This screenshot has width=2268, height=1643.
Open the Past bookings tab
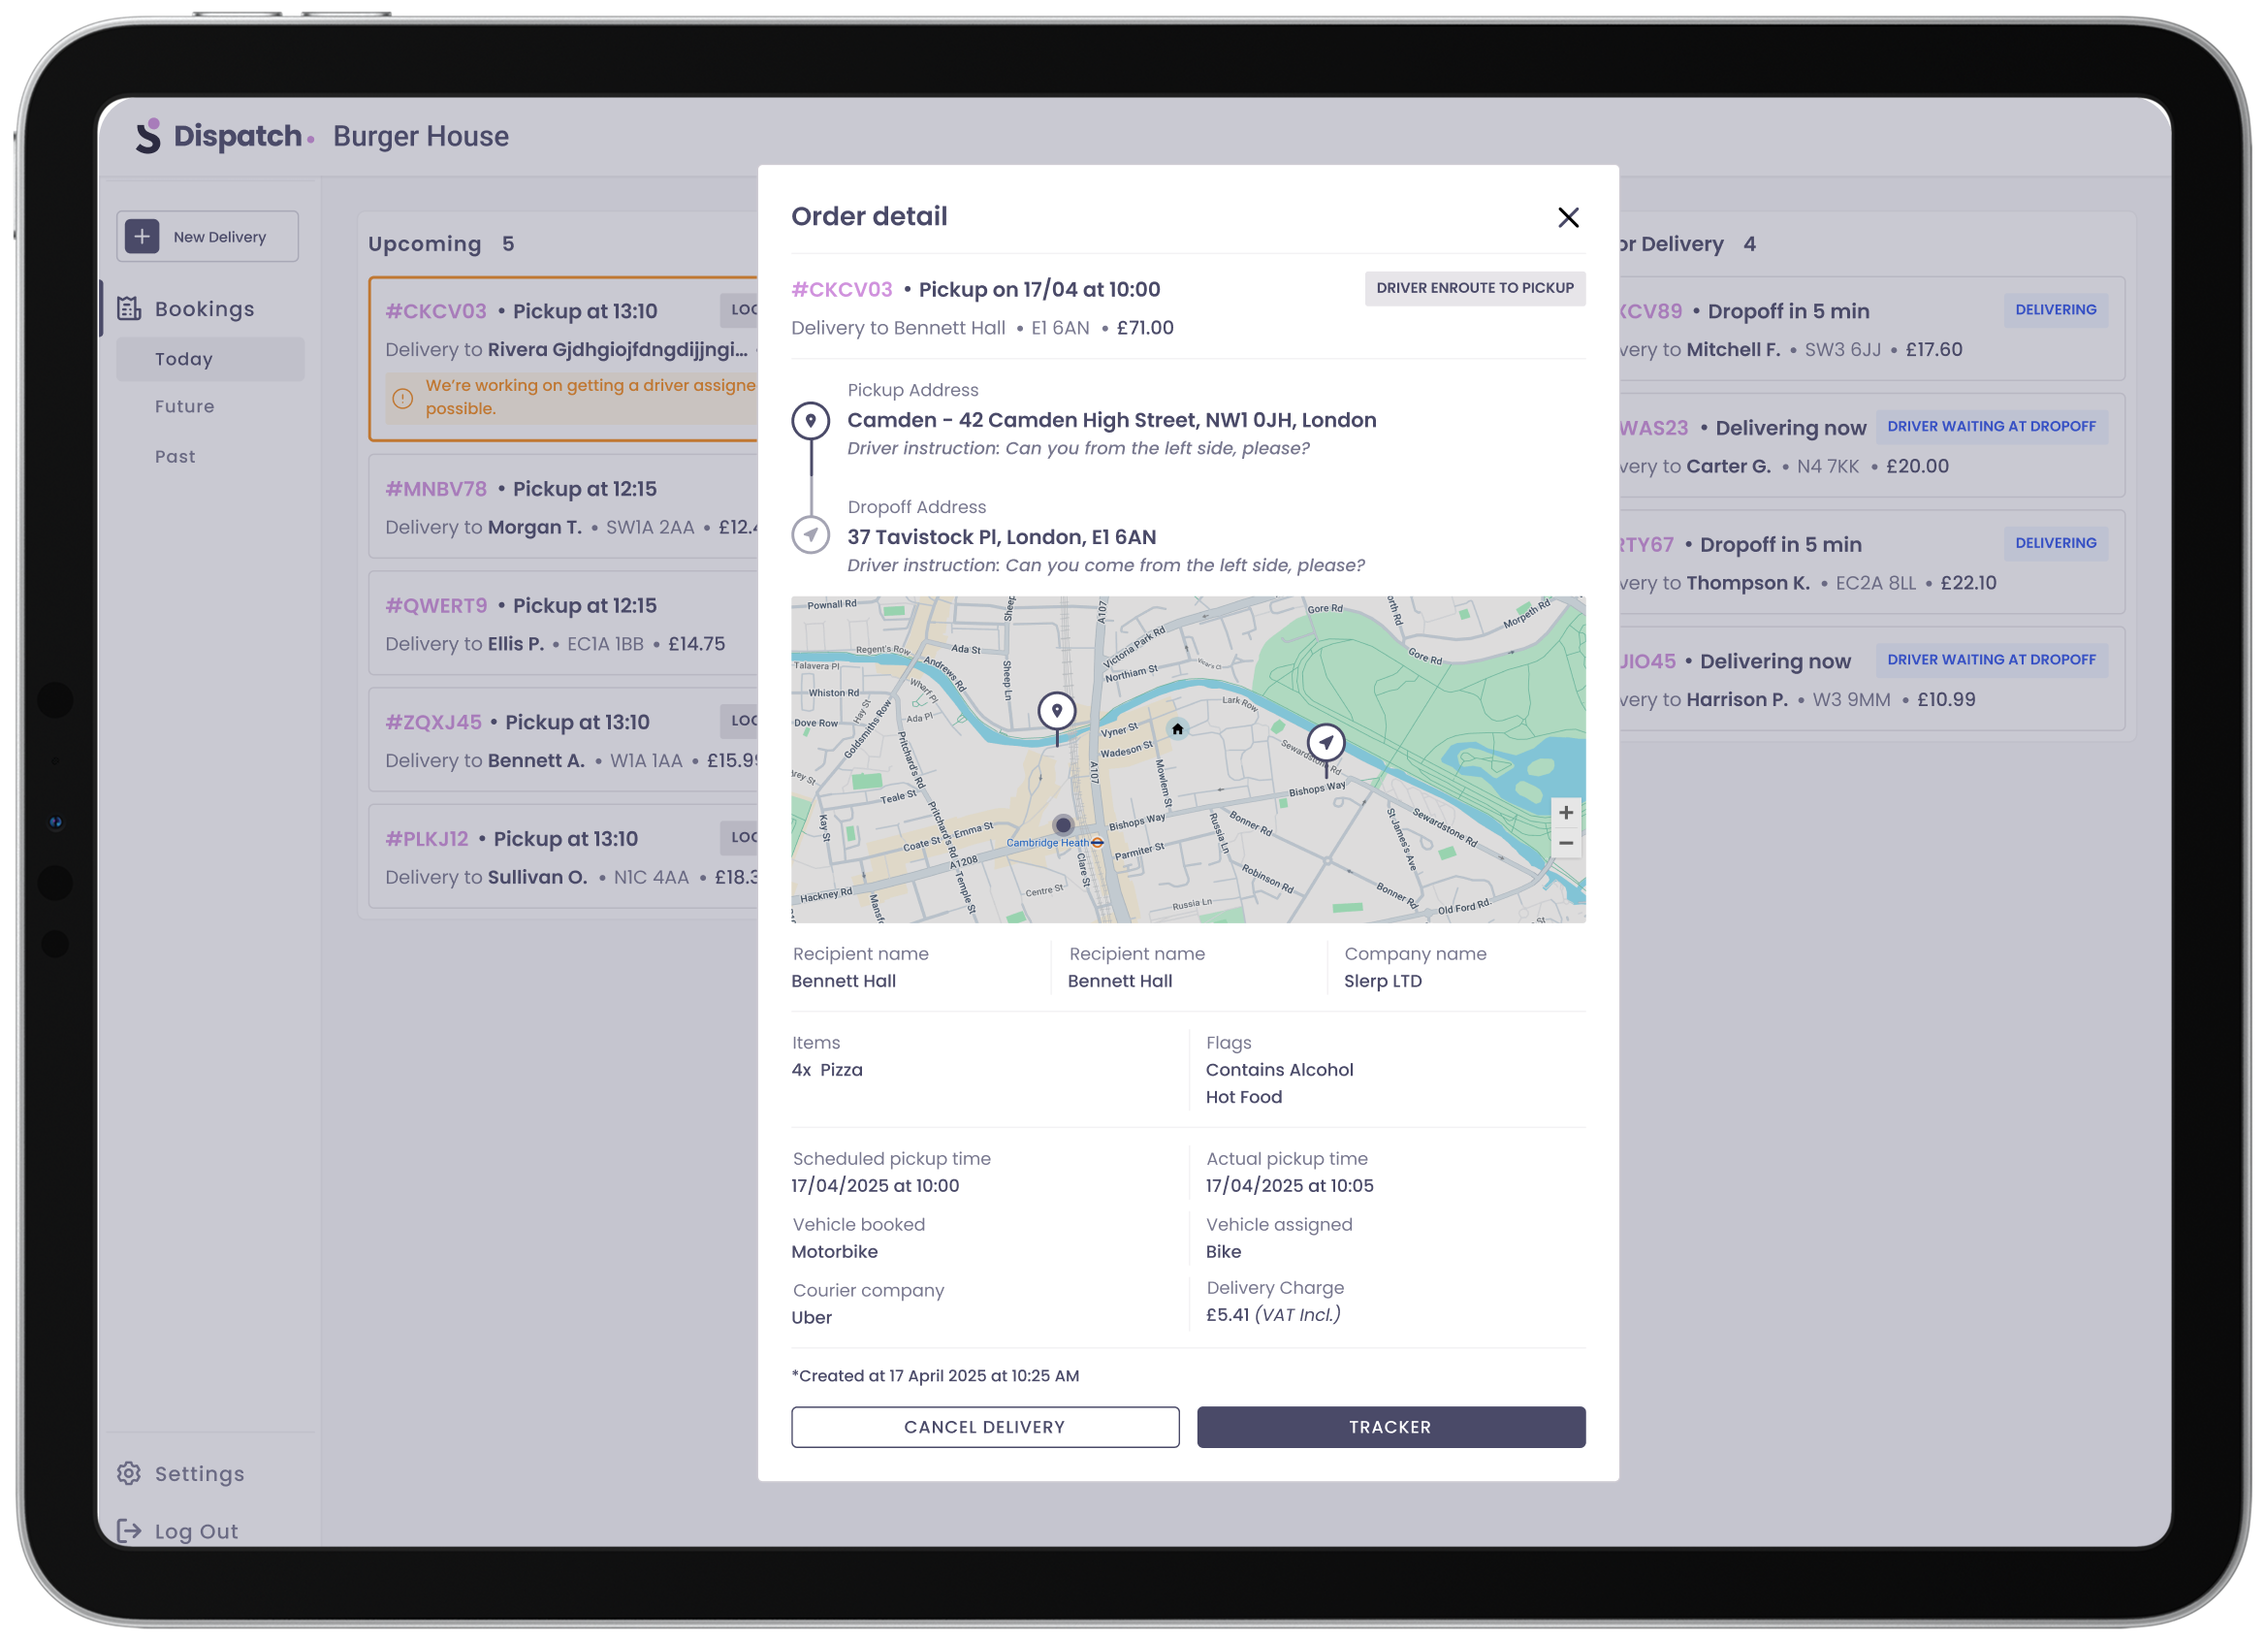coord(175,456)
